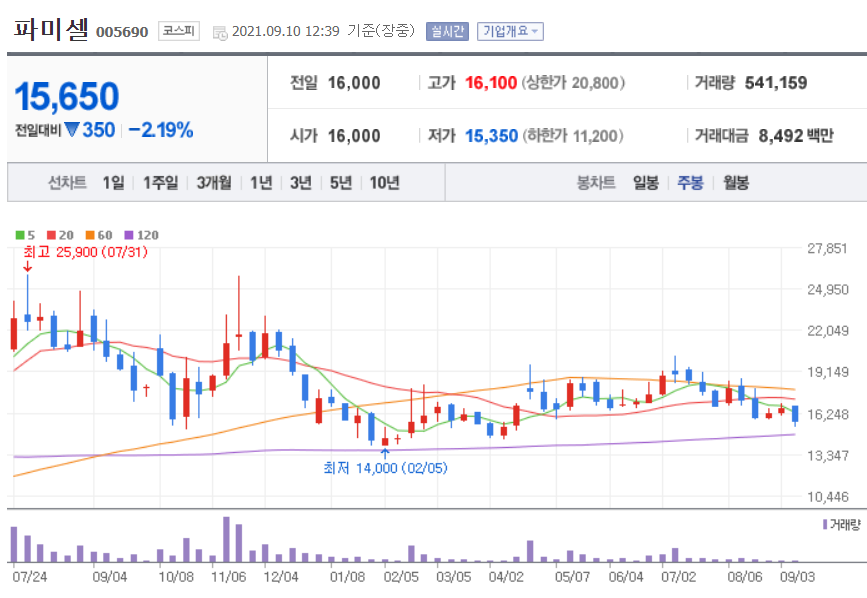The height and width of the screenshot is (598, 867).
Task: Switch to 월봉 monthly candle chart
Action: click(x=738, y=183)
